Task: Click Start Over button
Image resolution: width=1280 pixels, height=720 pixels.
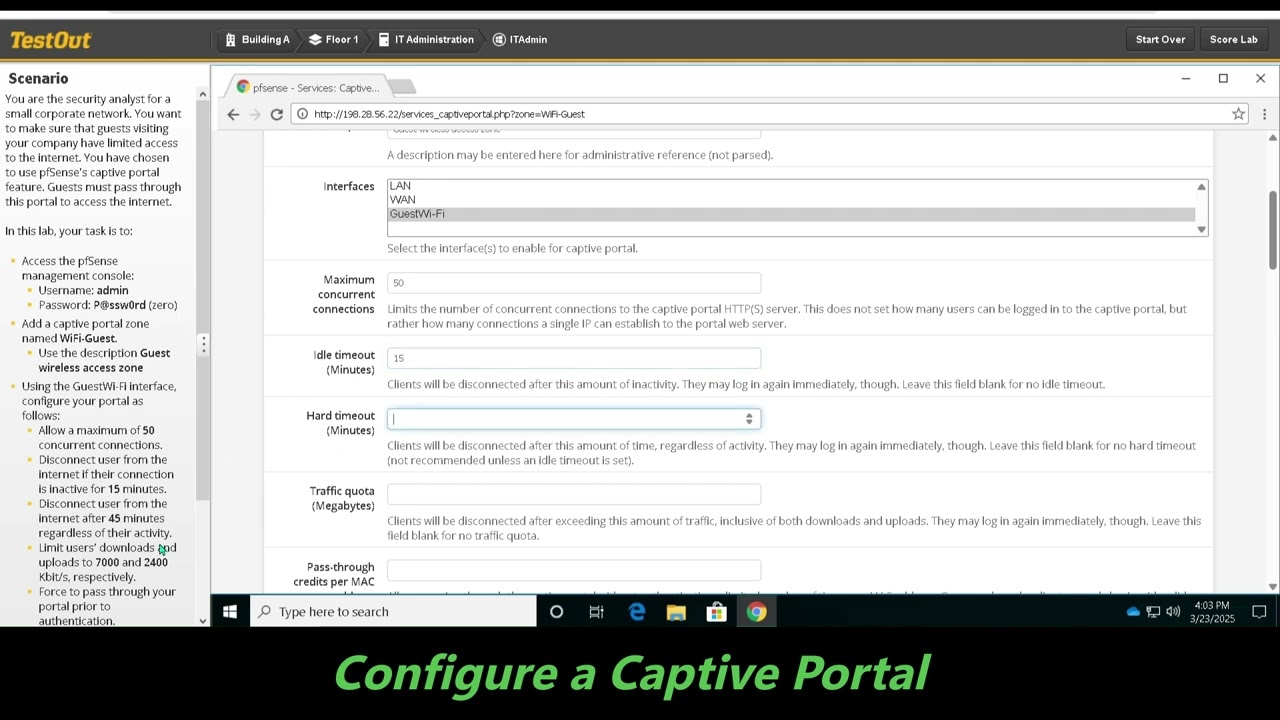Action: tap(1160, 40)
